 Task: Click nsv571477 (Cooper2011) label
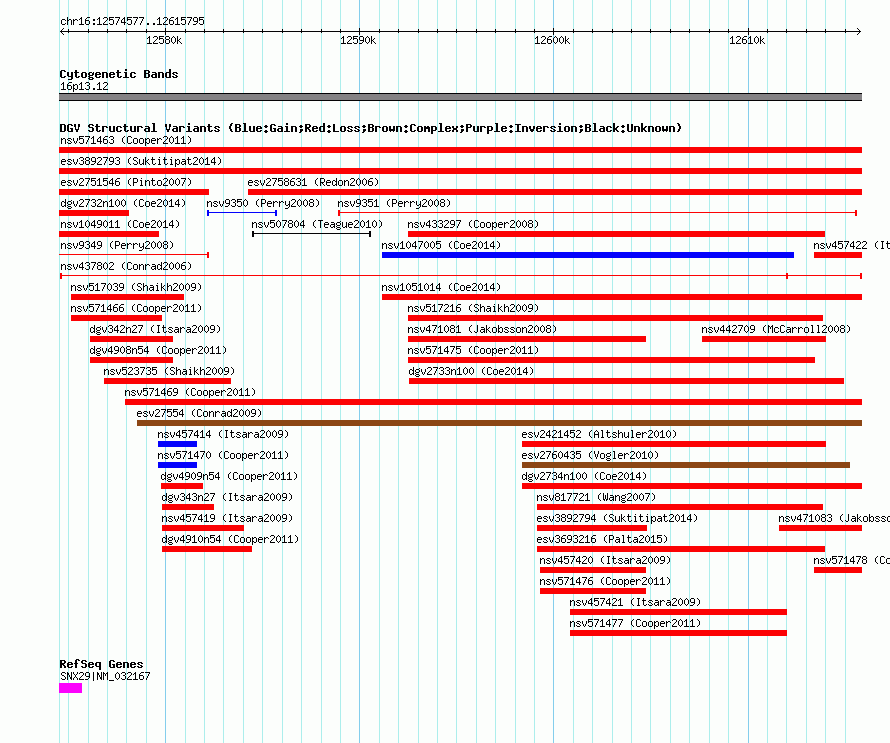tap(635, 623)
